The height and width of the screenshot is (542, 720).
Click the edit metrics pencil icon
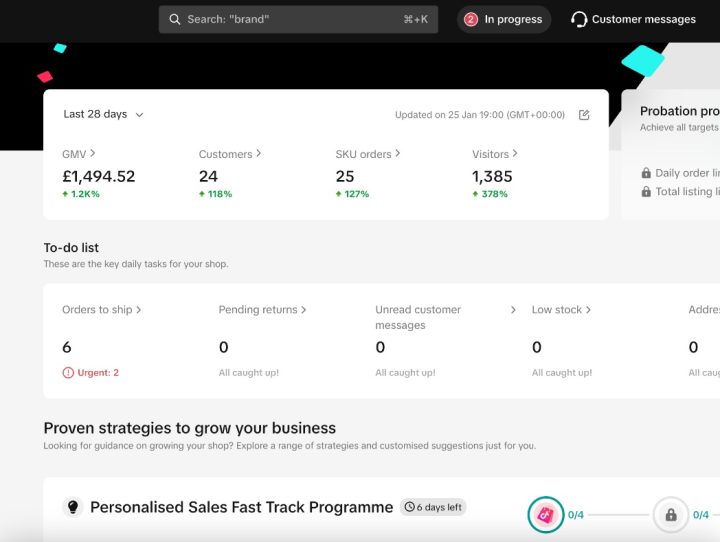(584, 115)
